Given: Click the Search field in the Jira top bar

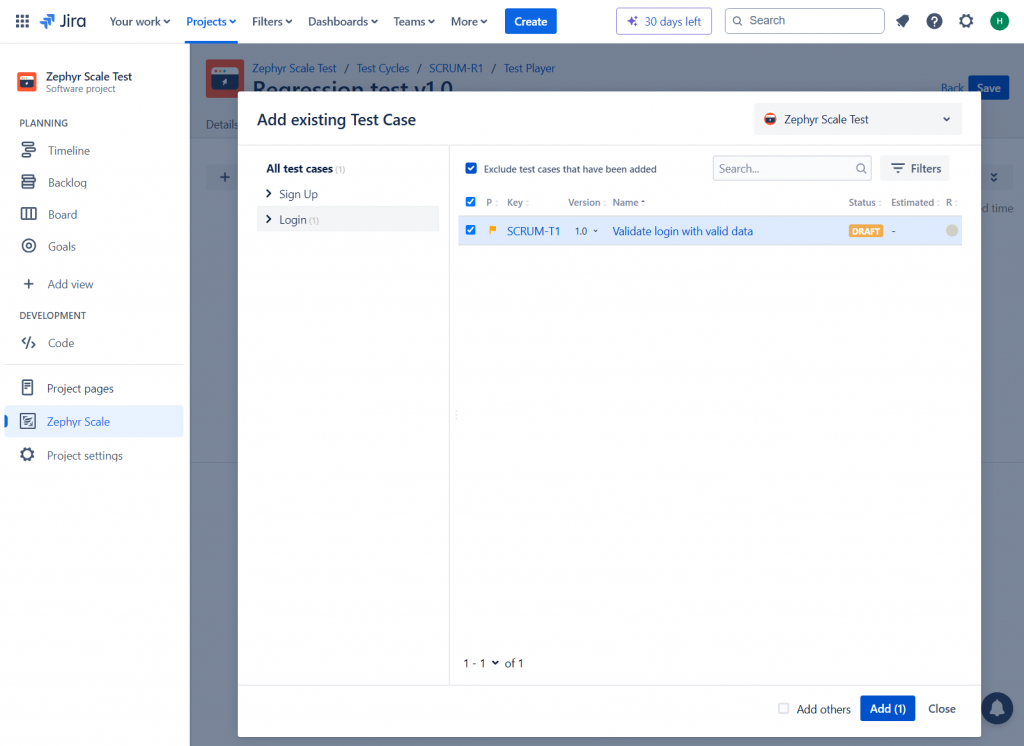Looking at the screenshot, I should [x=804, y=21].
